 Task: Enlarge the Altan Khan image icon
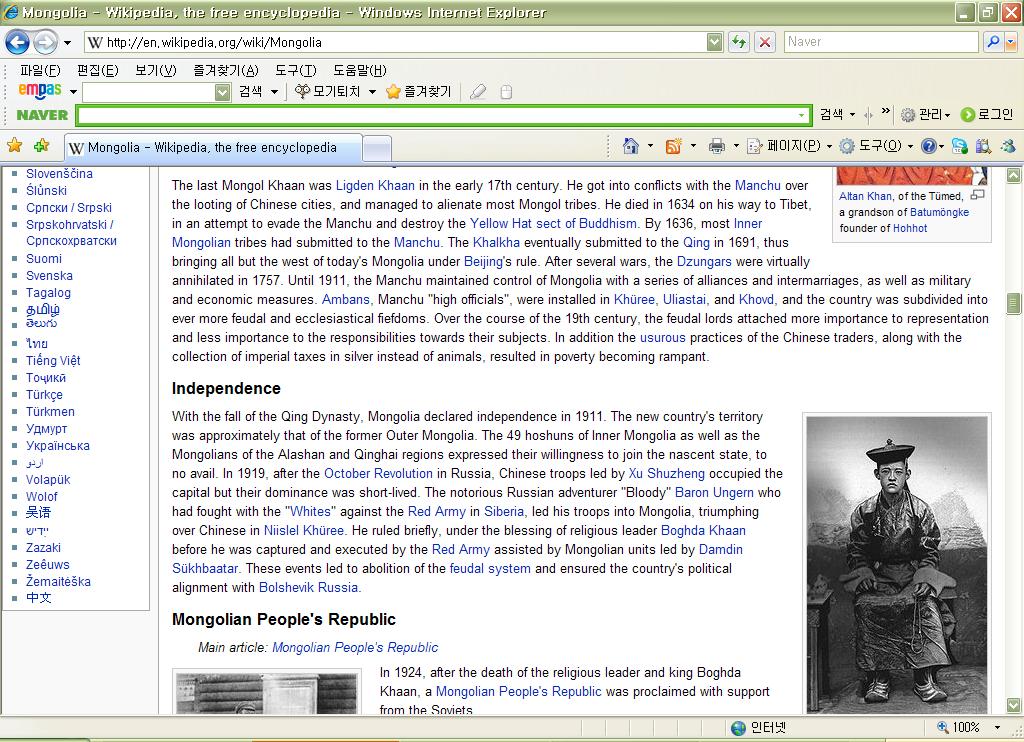[977, 195]
